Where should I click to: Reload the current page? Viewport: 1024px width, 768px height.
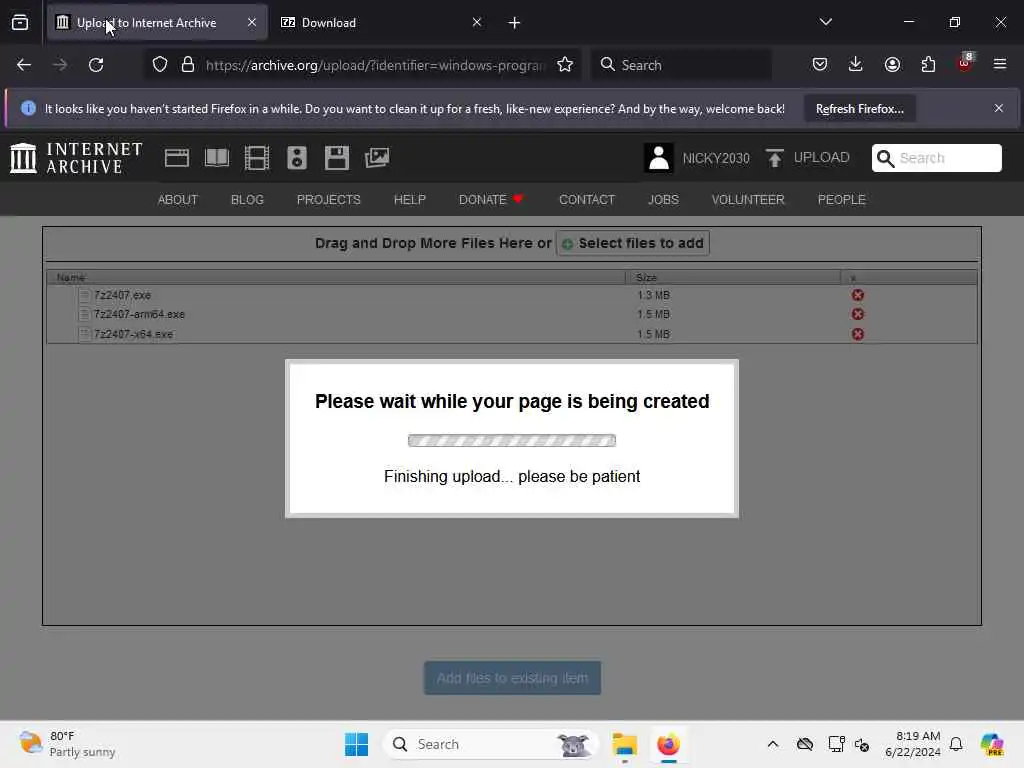pos(96,65)
